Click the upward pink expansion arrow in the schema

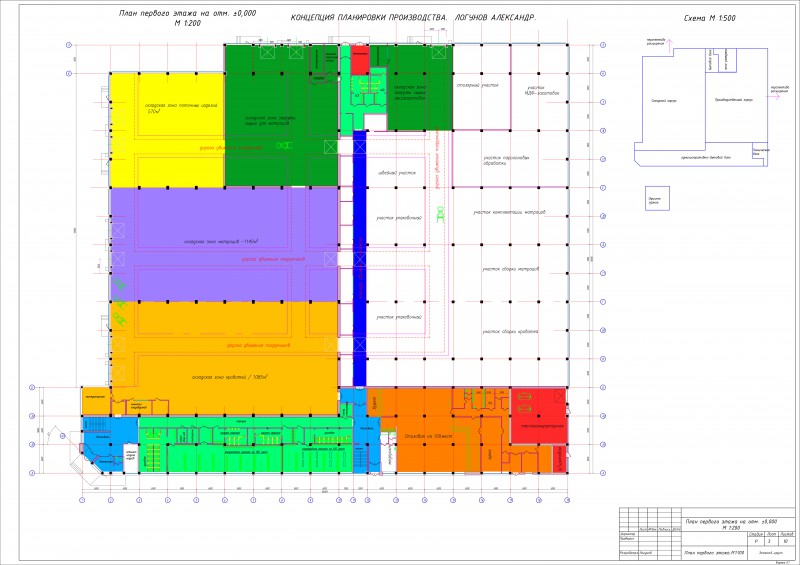669,45
